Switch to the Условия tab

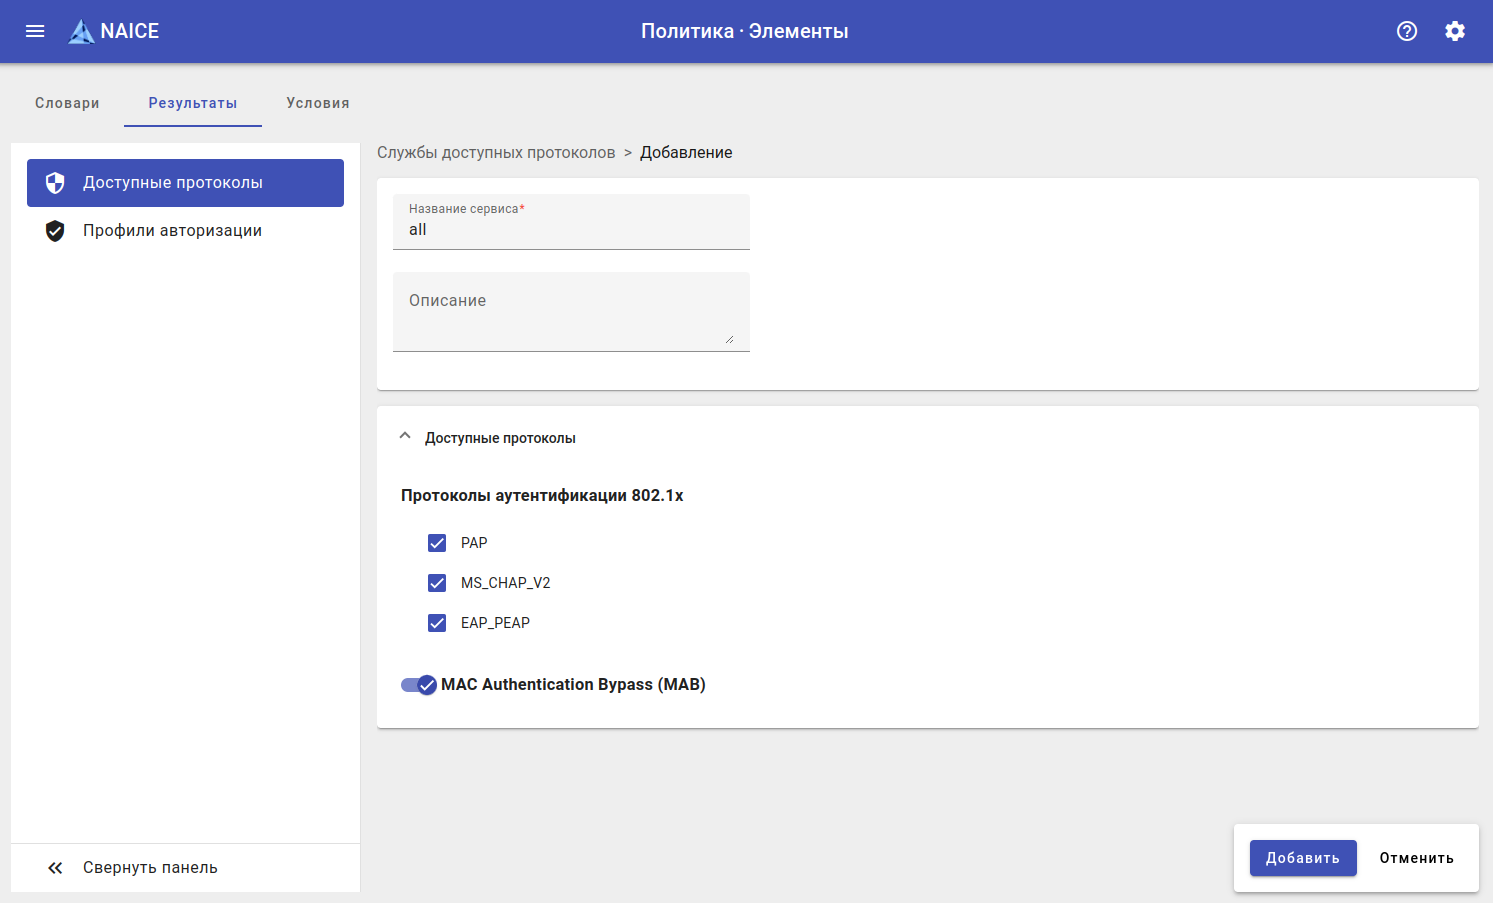tap(317, 103)
